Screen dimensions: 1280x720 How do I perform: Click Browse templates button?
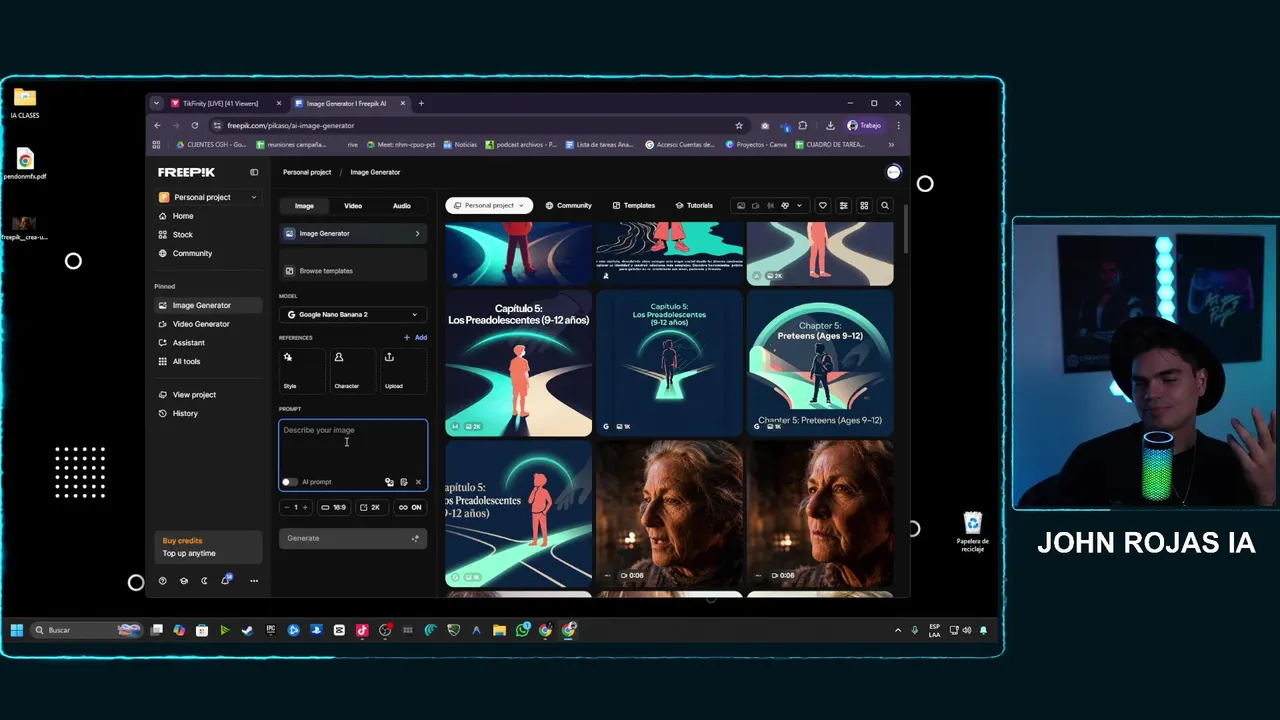[x=353, y=271]
